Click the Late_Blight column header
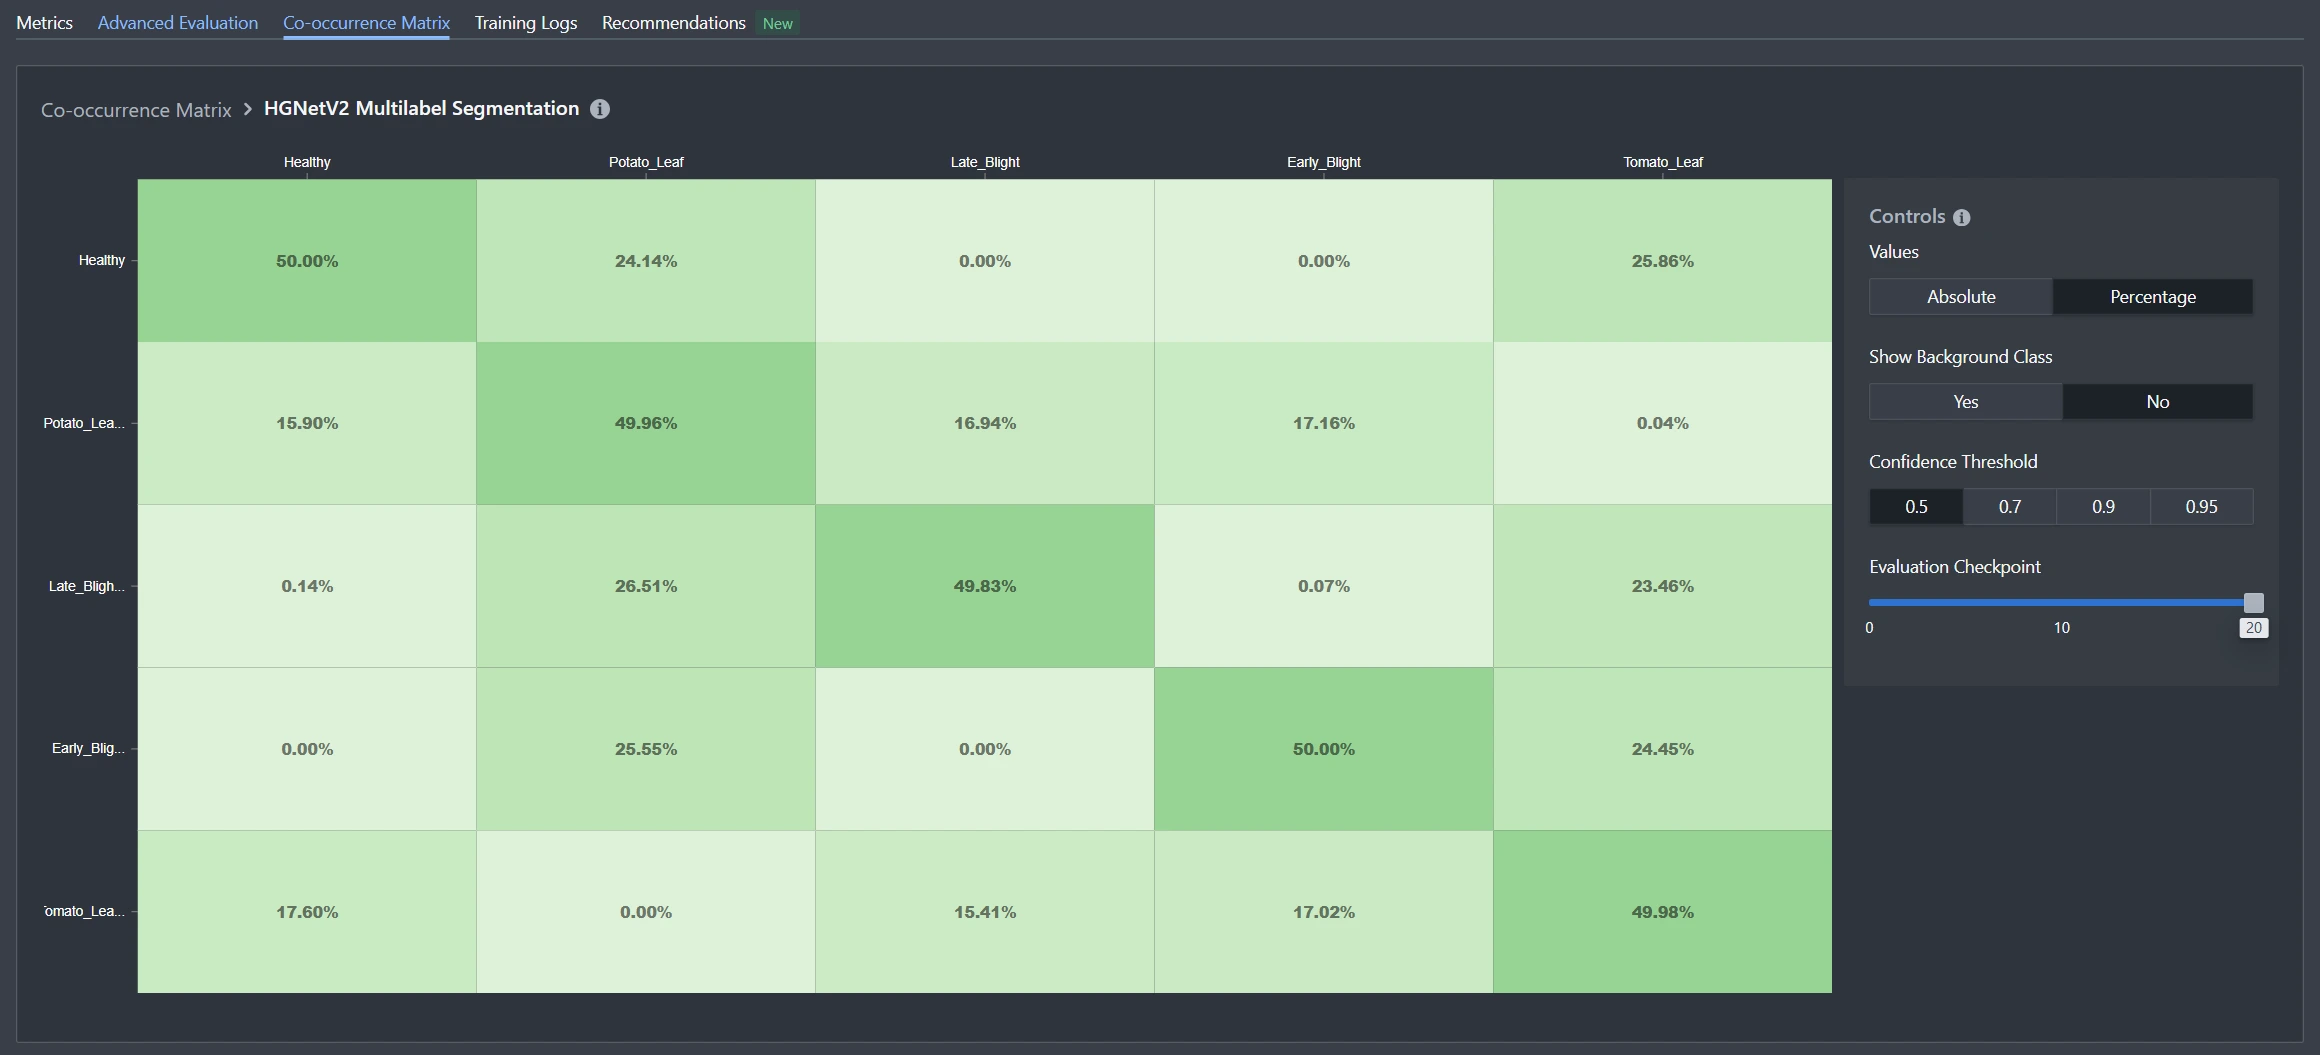The width and height of the screenshot is (2320, 1055). [985, 162]
